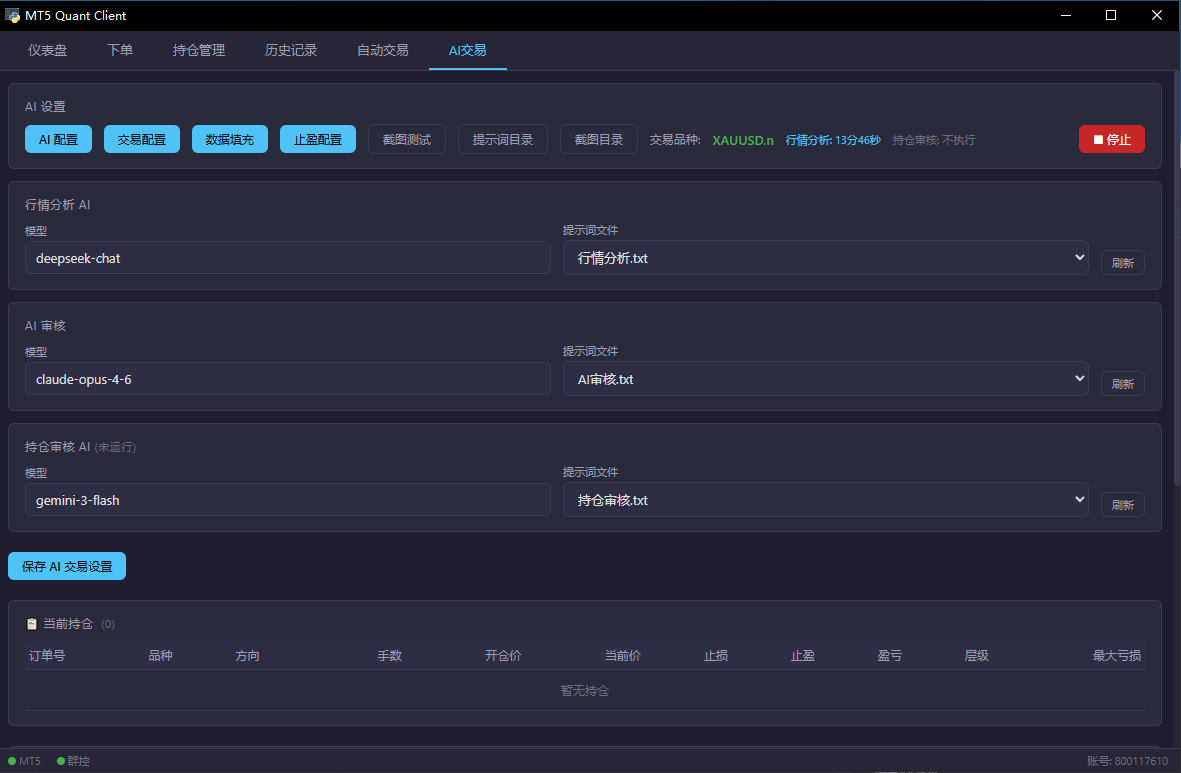Open the 提示词目录 folder
This screenshot has height=773, width=1181.
[502, 139]
